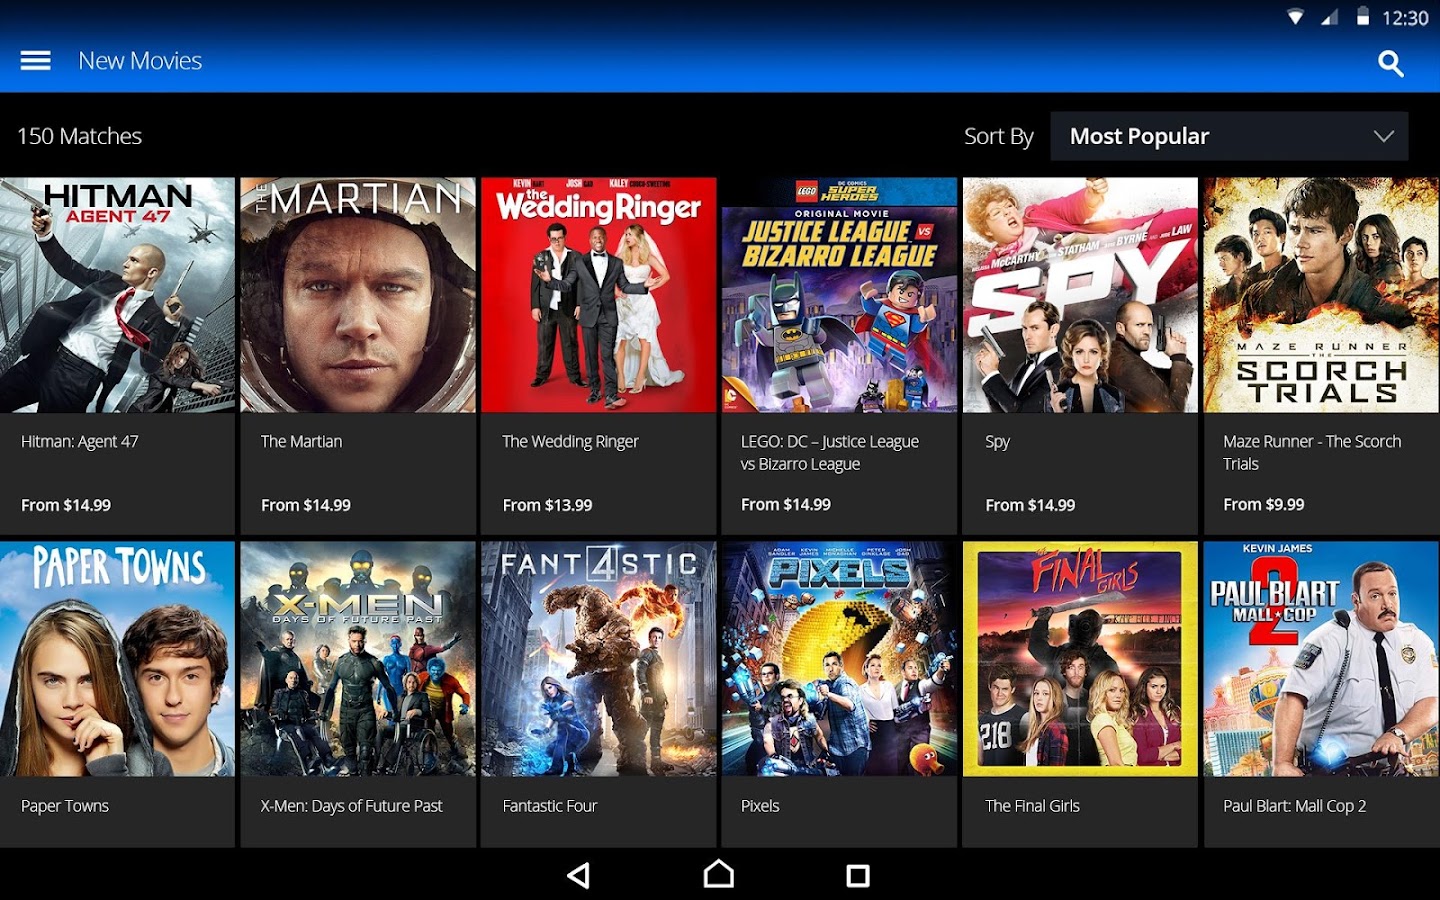Click the 'LEGO: DC – Justice League vs Bizarro League' title
Screen dimensions: 1440x900
830,453
